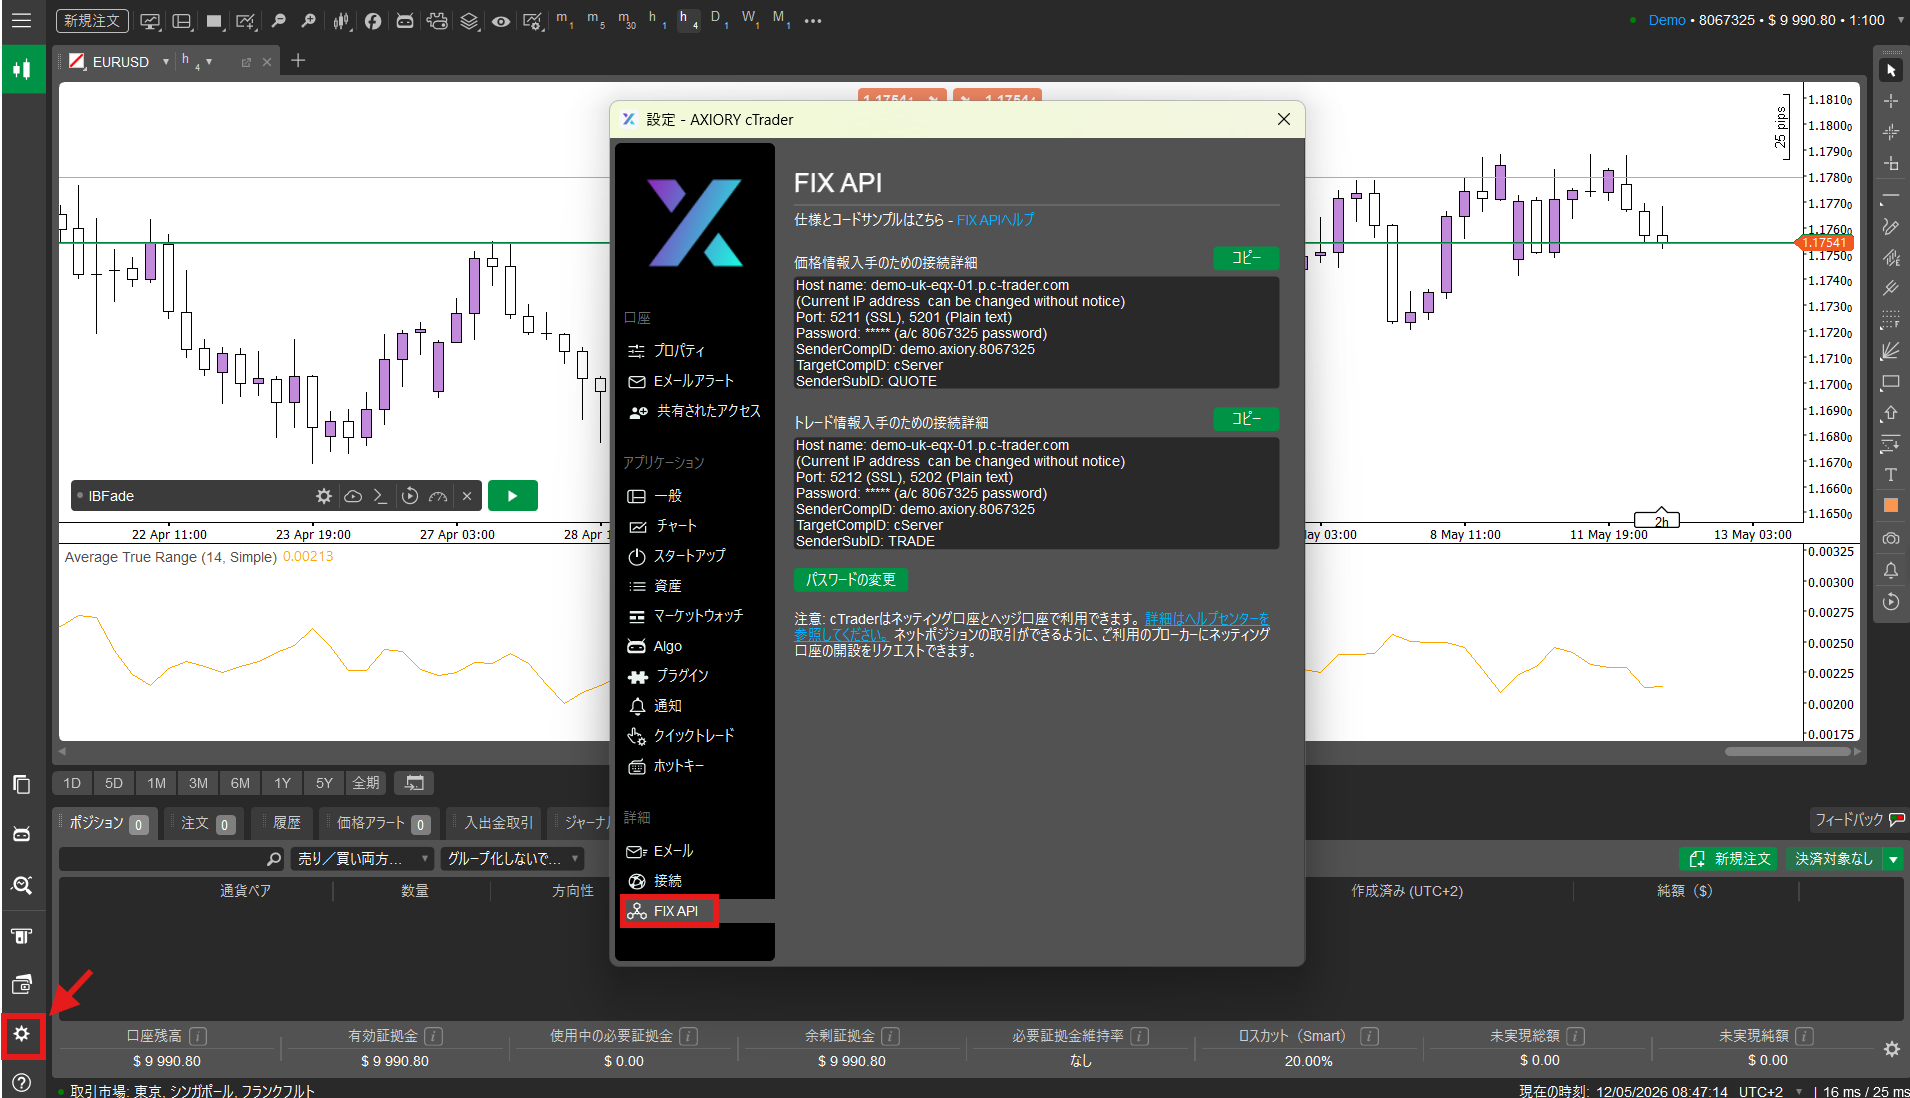Click the 新規注文 button in top toolbar
Screen dimensions: 1910x1098
(91, 20)
